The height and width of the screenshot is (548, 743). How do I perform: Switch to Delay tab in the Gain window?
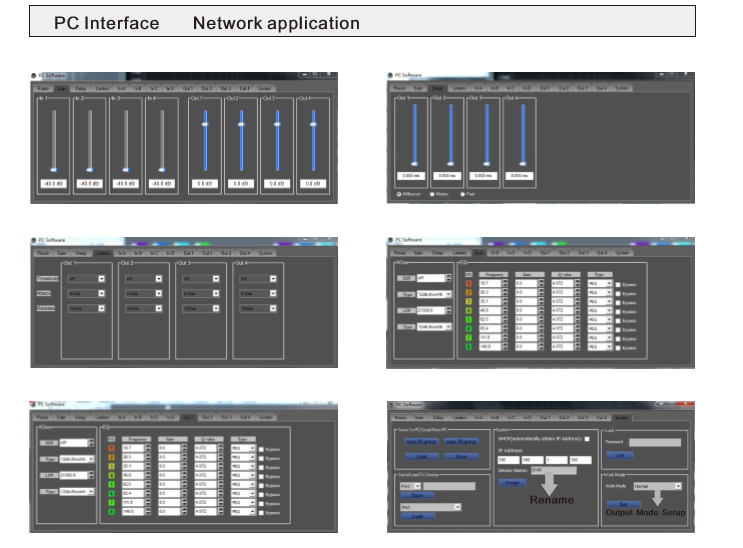[x=81, y=88]
